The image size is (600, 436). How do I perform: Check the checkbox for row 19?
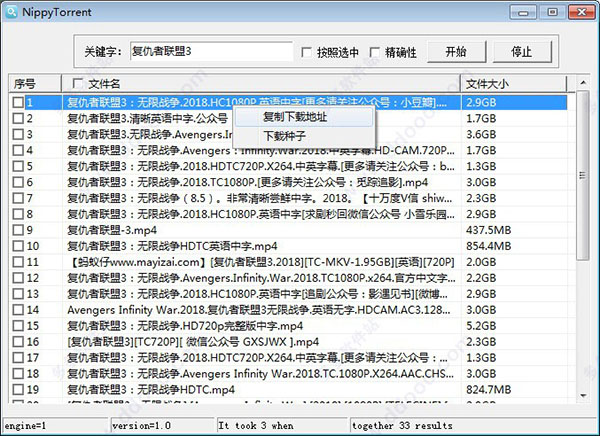[x=18, y=389]
